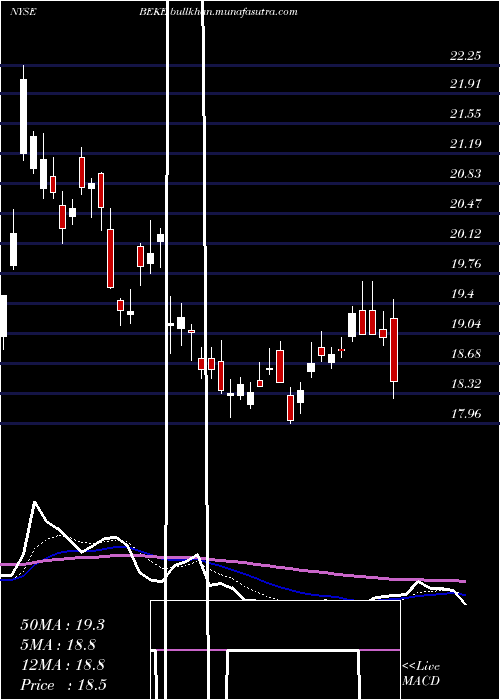Click the 21.91 price axis label
This screenshot has width=500, height=700.
pos(465,84)
